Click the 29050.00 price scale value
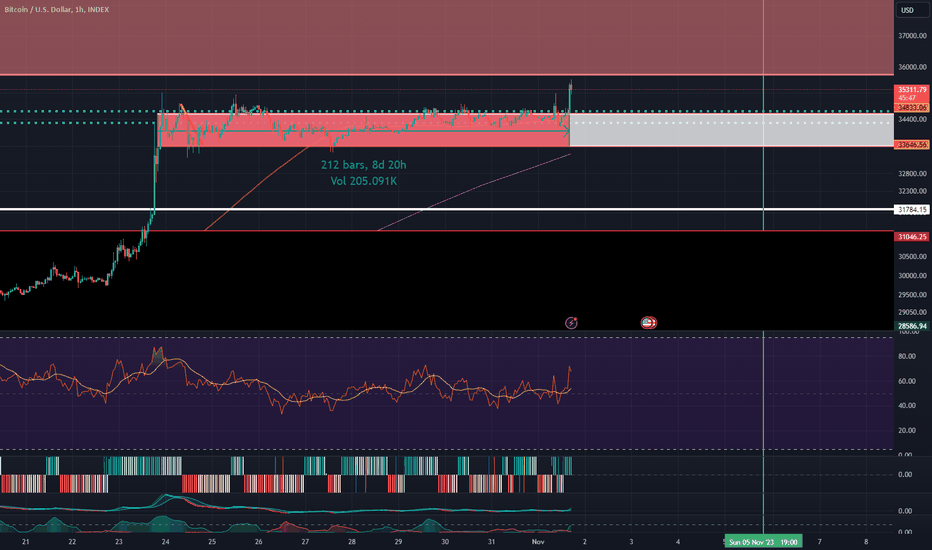This screenshot has height=550, width=932. coord(912,312)
